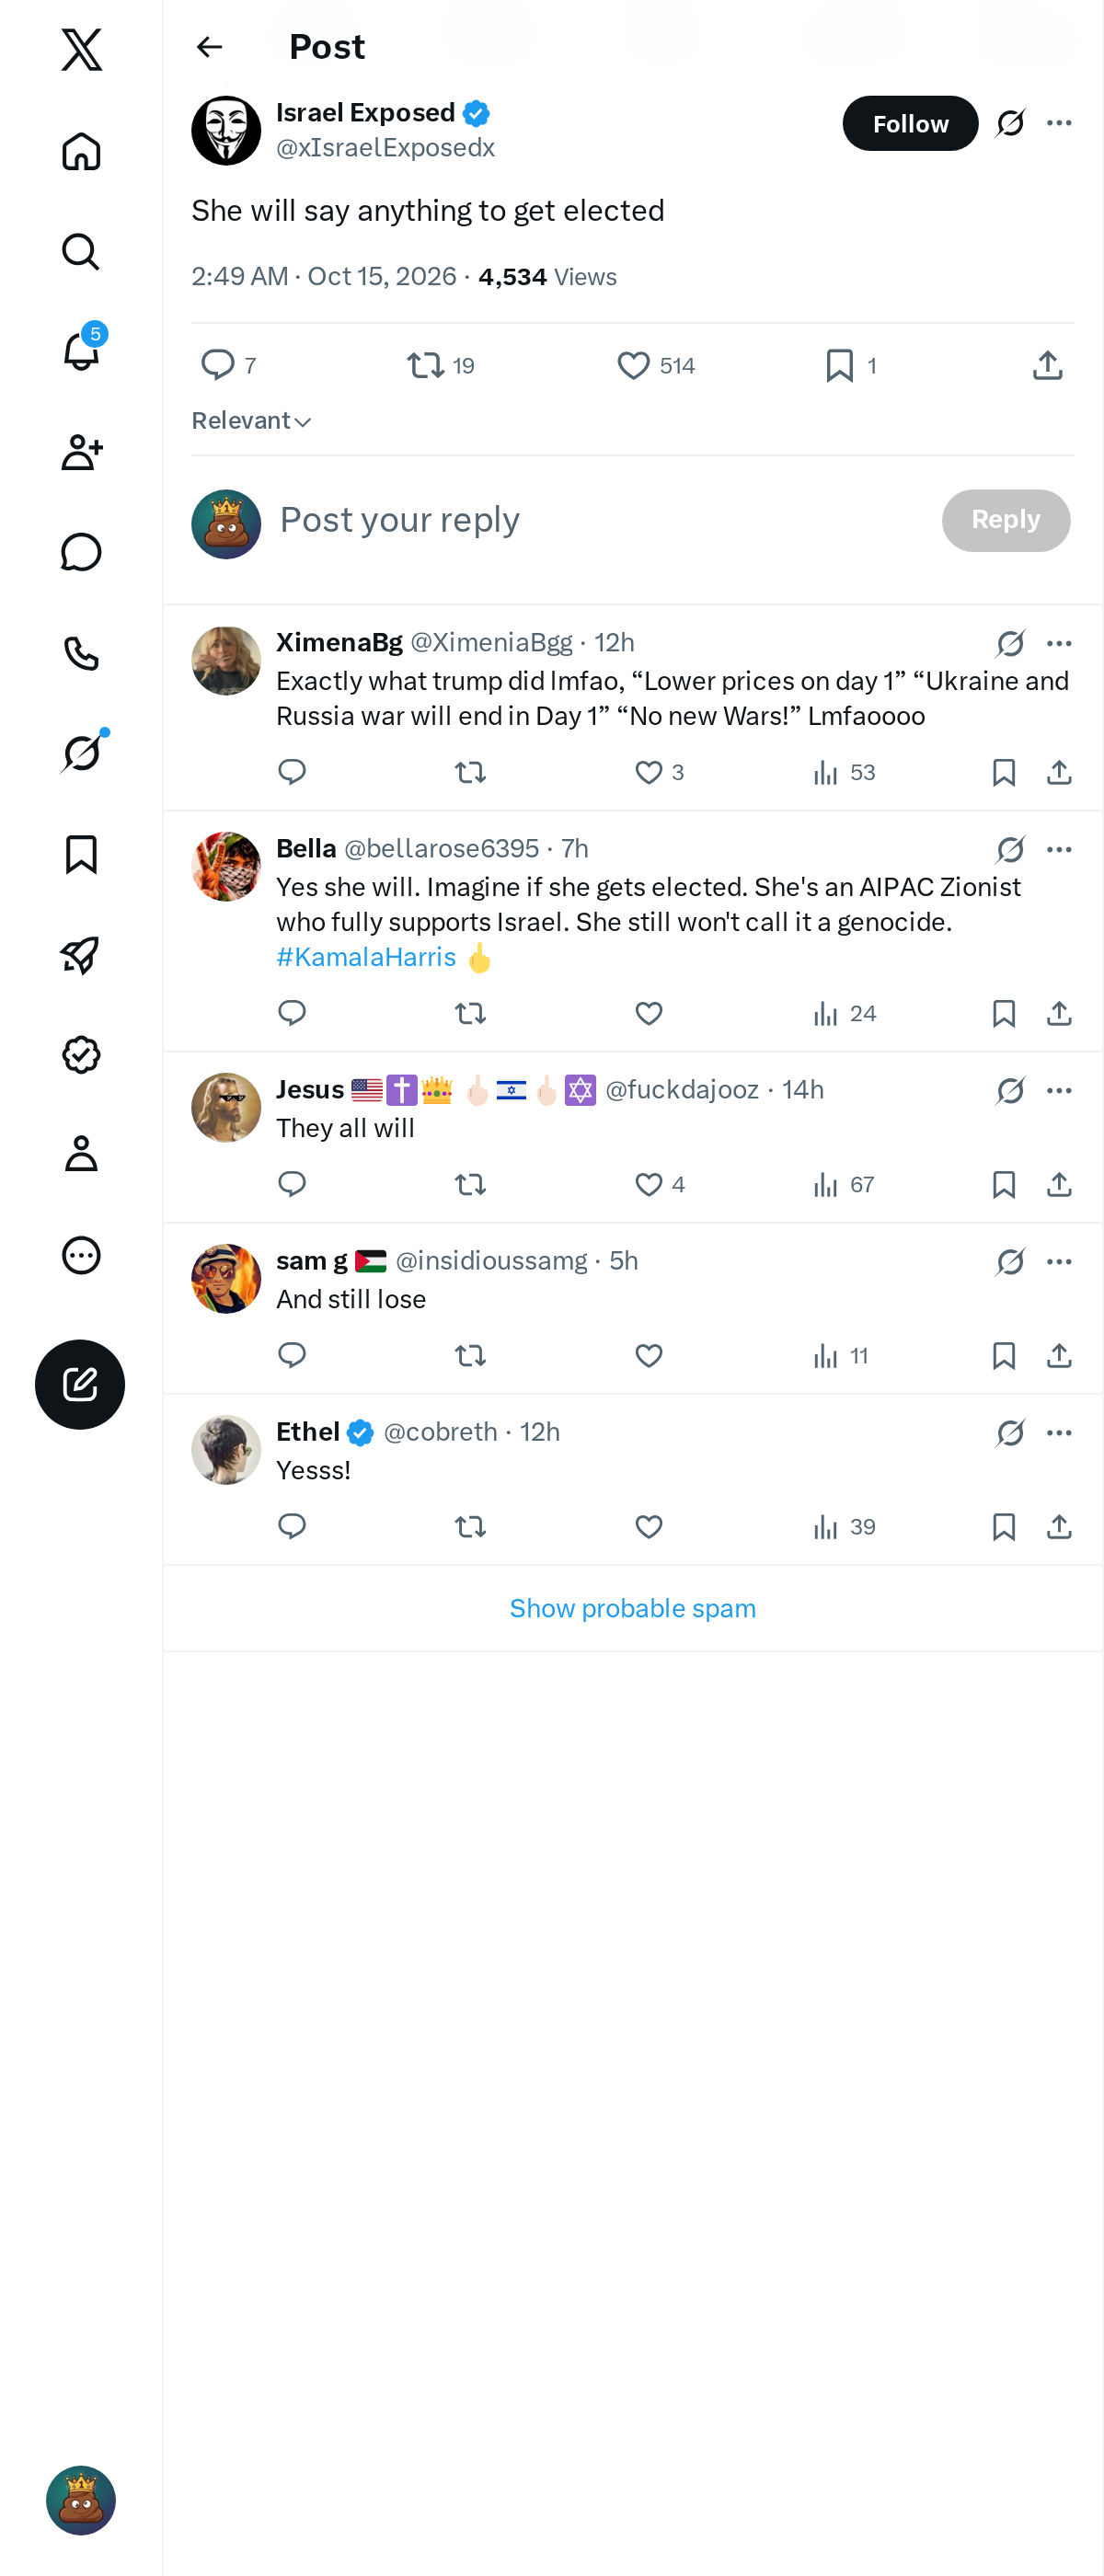Open the X home logo

81,49
